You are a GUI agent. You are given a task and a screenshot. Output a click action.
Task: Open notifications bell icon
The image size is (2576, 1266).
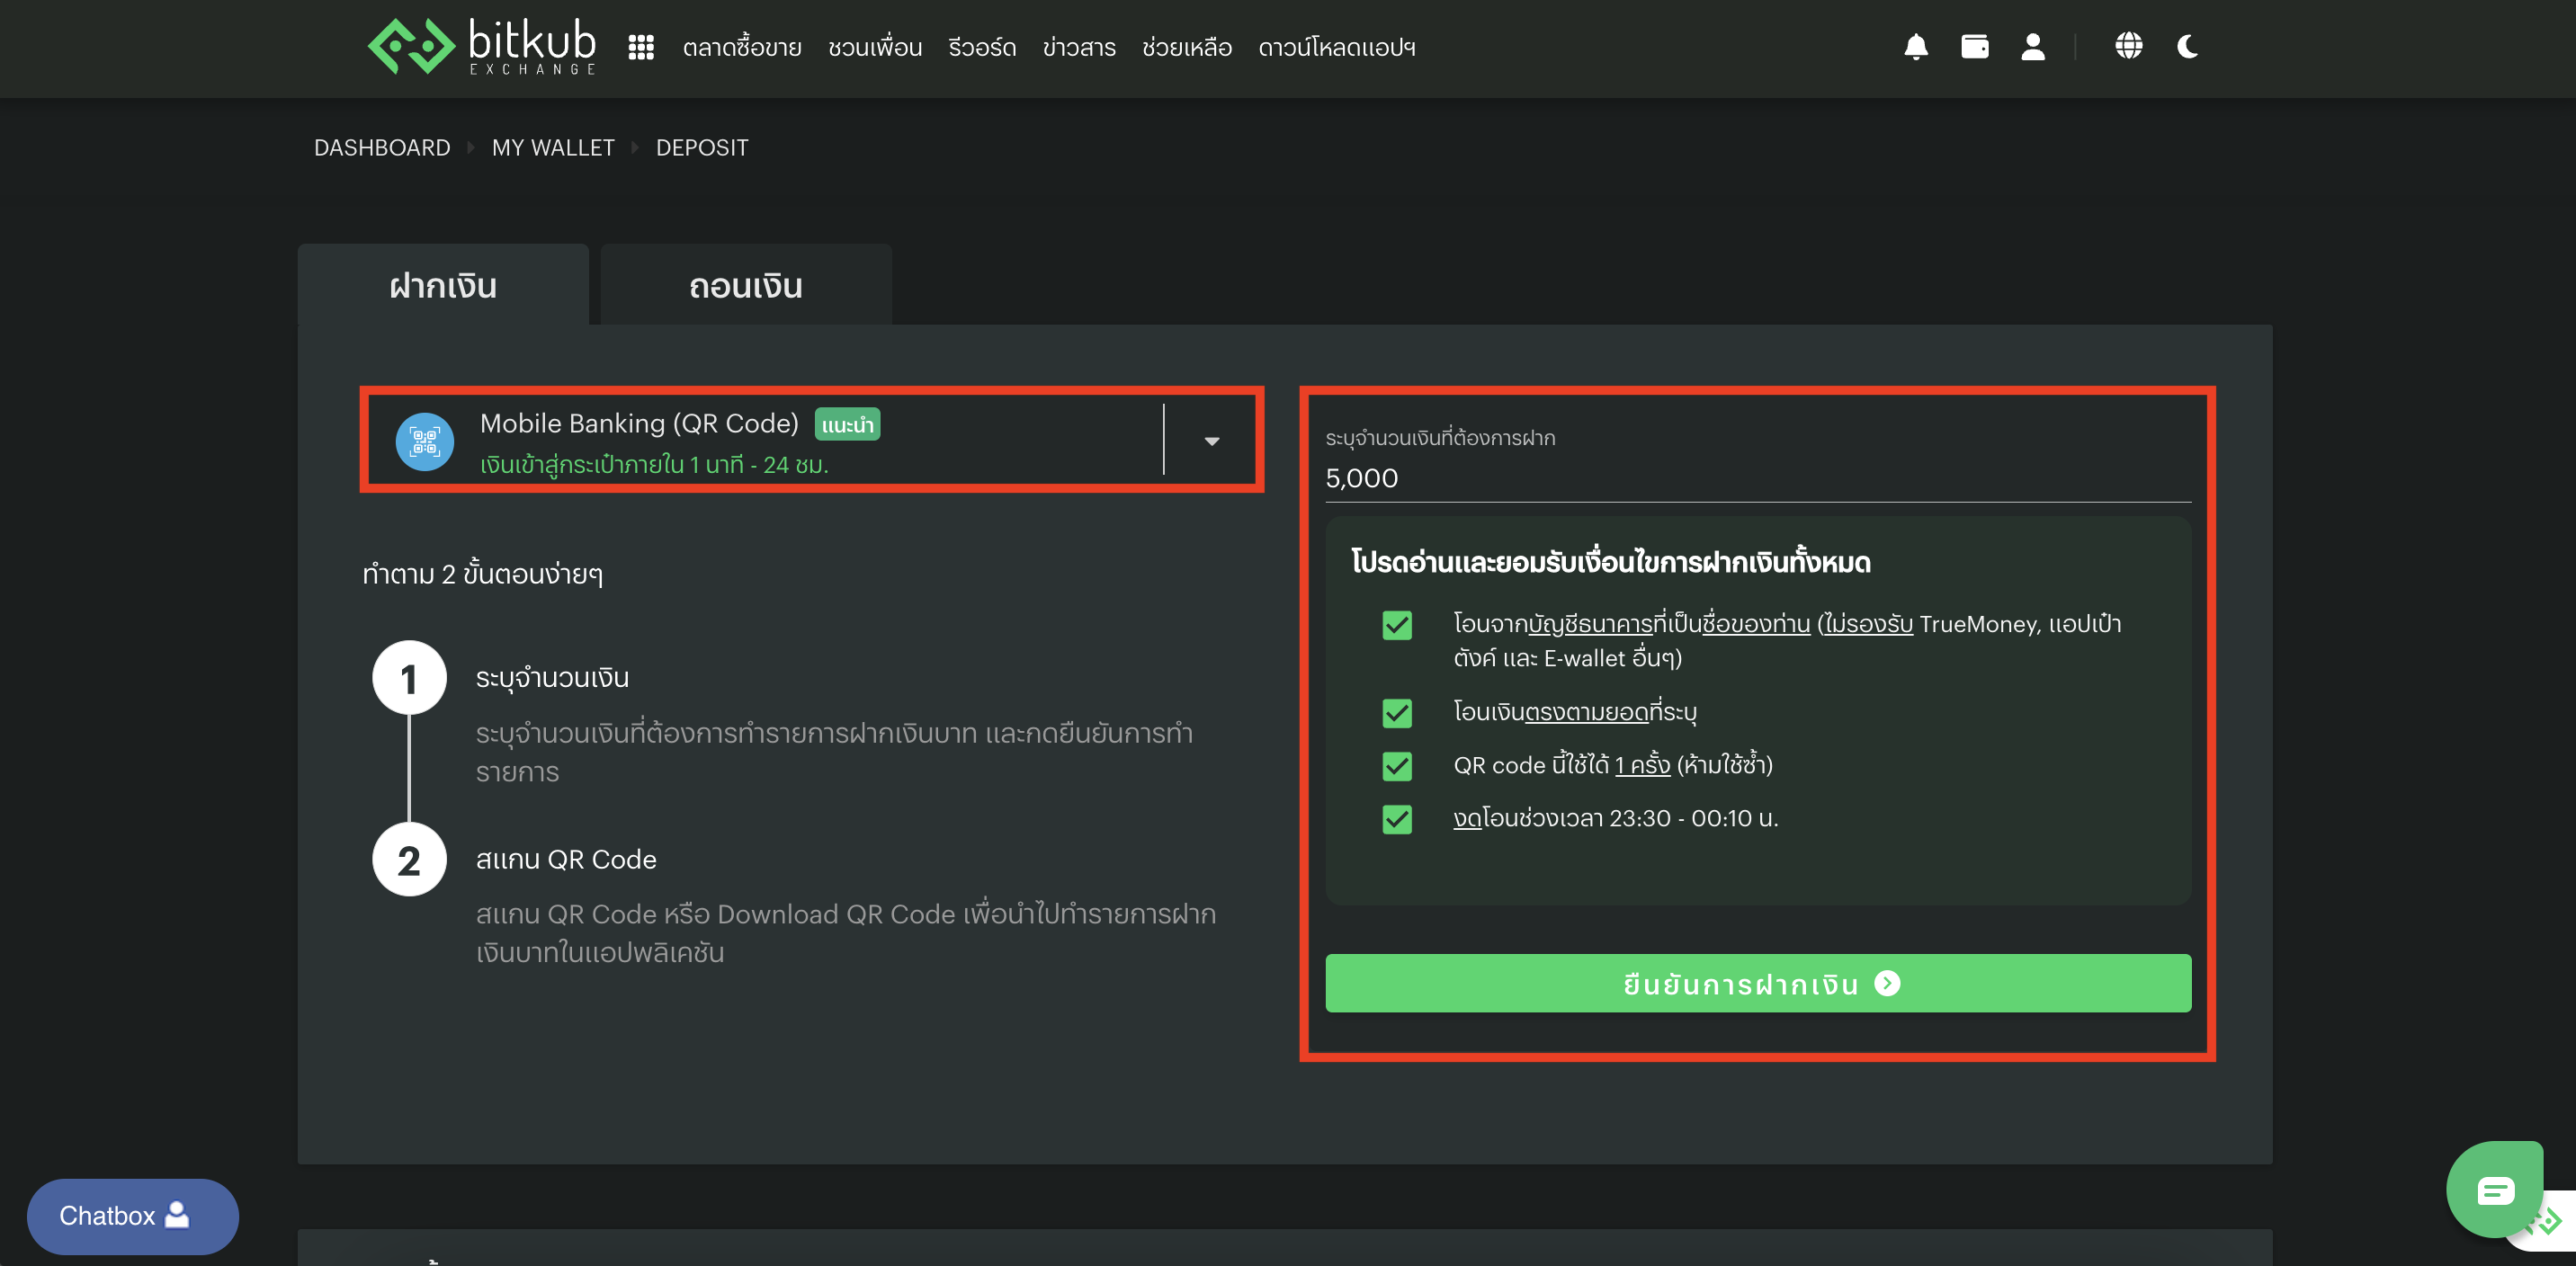pyautogui.click(x=1915, y=47)
